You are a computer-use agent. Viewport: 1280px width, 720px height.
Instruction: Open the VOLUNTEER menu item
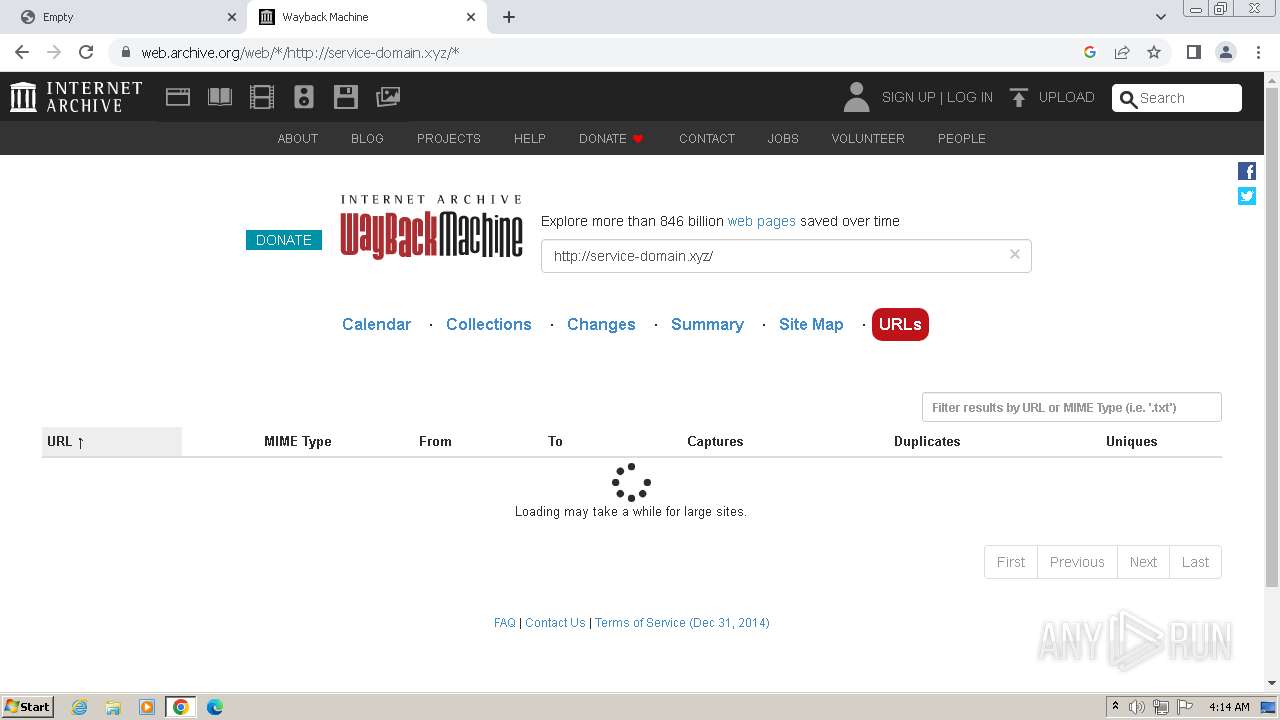868,138
